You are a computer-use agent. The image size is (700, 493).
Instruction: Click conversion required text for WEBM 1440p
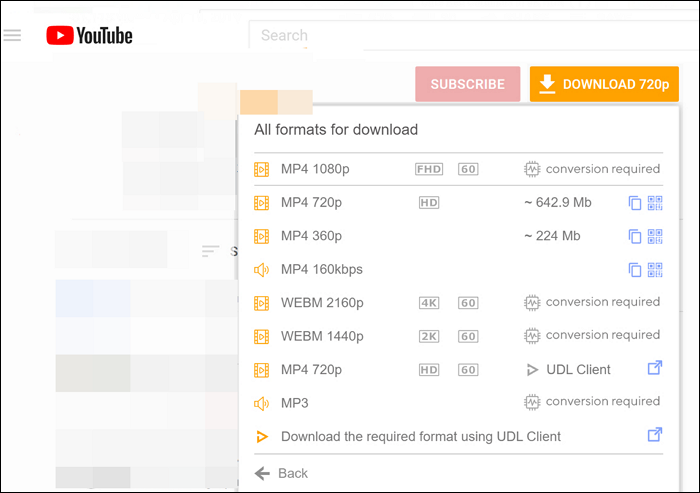coord(603,335)
